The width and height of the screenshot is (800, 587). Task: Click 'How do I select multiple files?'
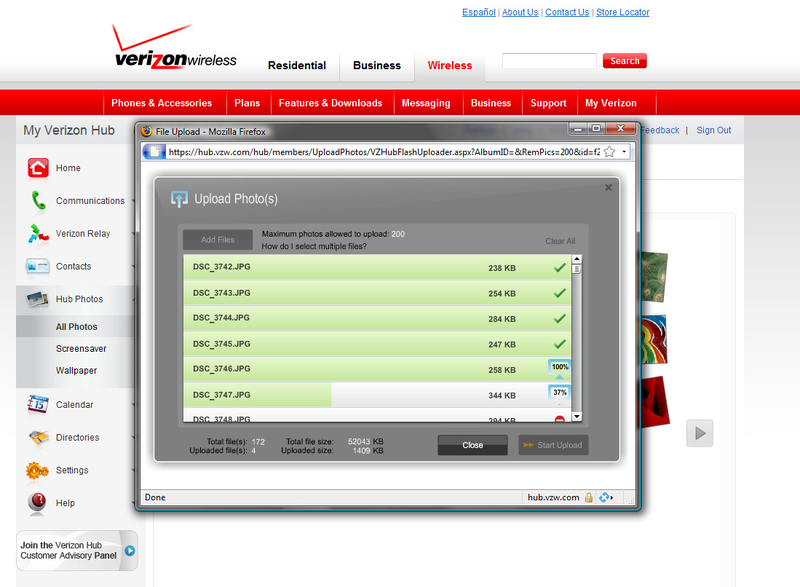point(314,246)
